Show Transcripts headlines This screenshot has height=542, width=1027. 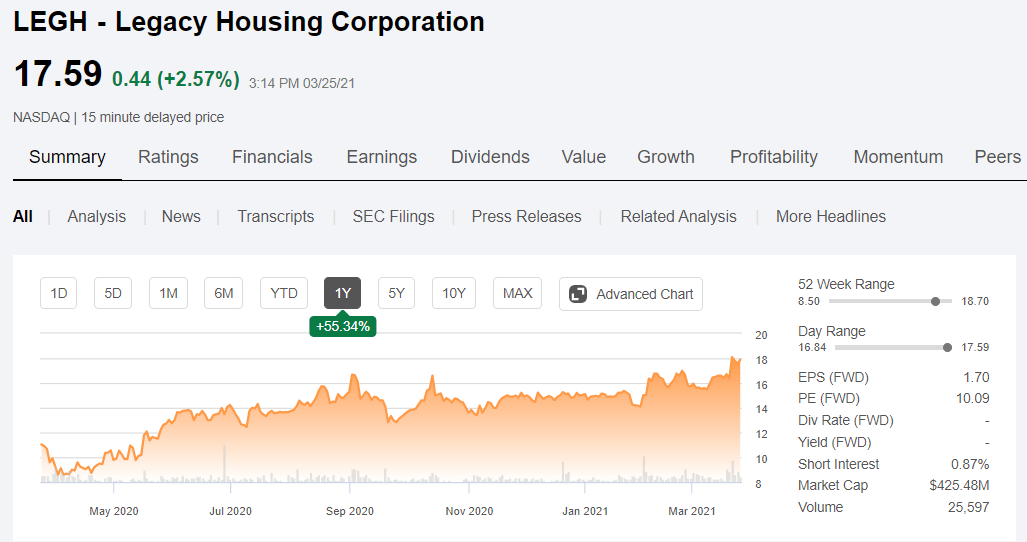pyautogui.click(x=275, y=217)
